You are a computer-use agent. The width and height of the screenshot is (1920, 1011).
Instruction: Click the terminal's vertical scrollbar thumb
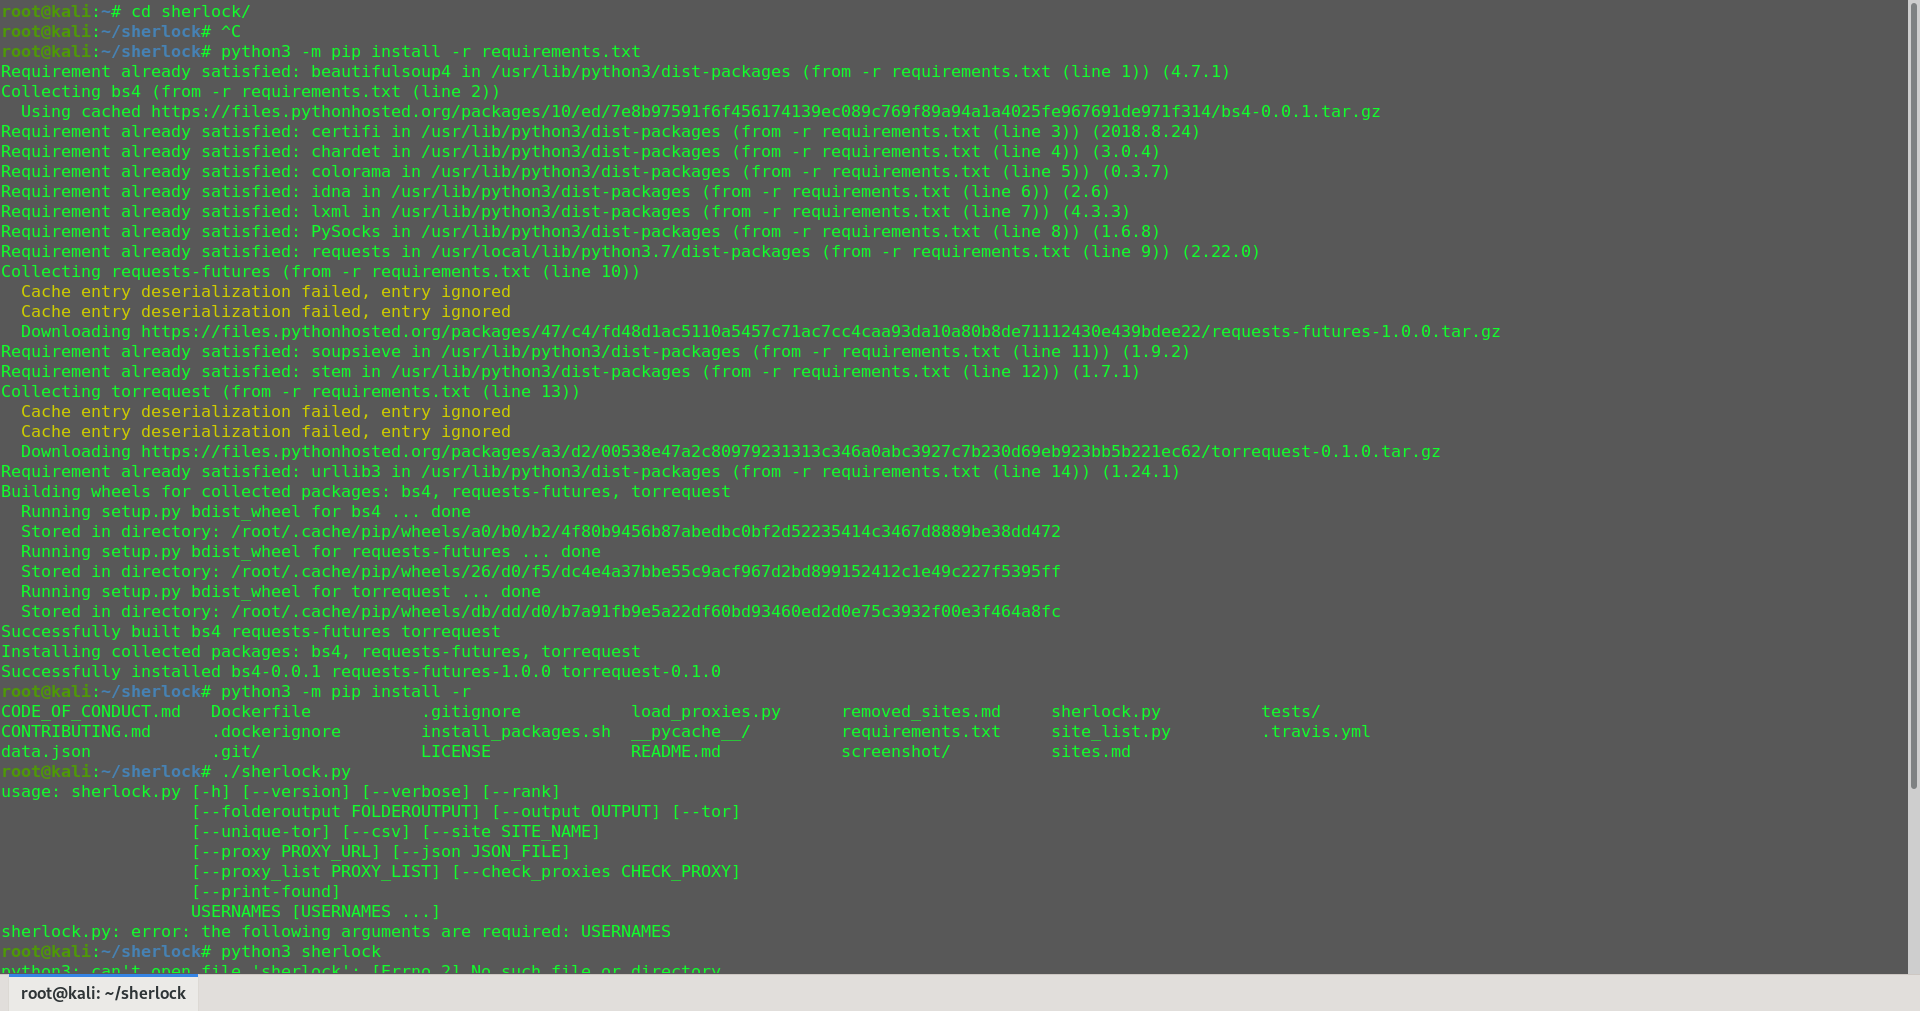(x=1914, y=395)
